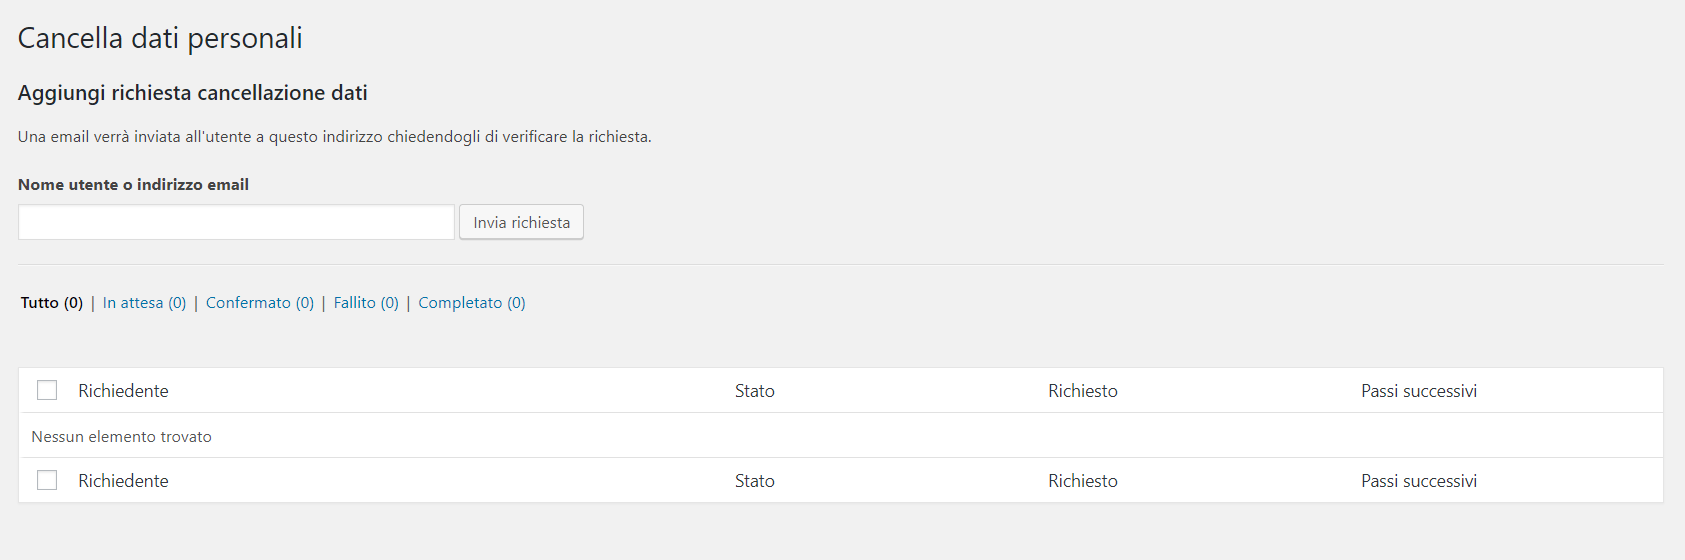
Task: Click the Richiedente column header at top
Action: [123, 391]
